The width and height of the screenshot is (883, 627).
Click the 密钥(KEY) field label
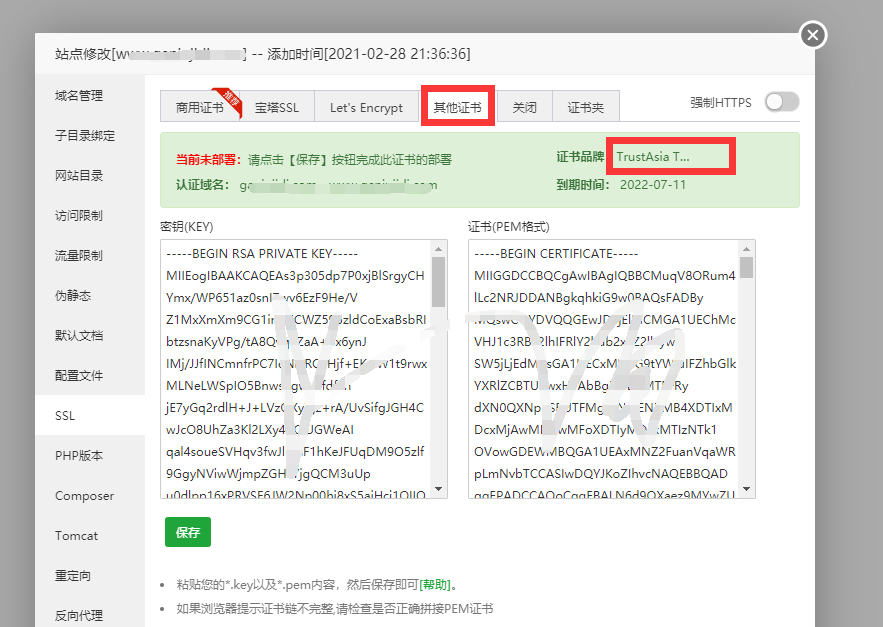(187, 226)
